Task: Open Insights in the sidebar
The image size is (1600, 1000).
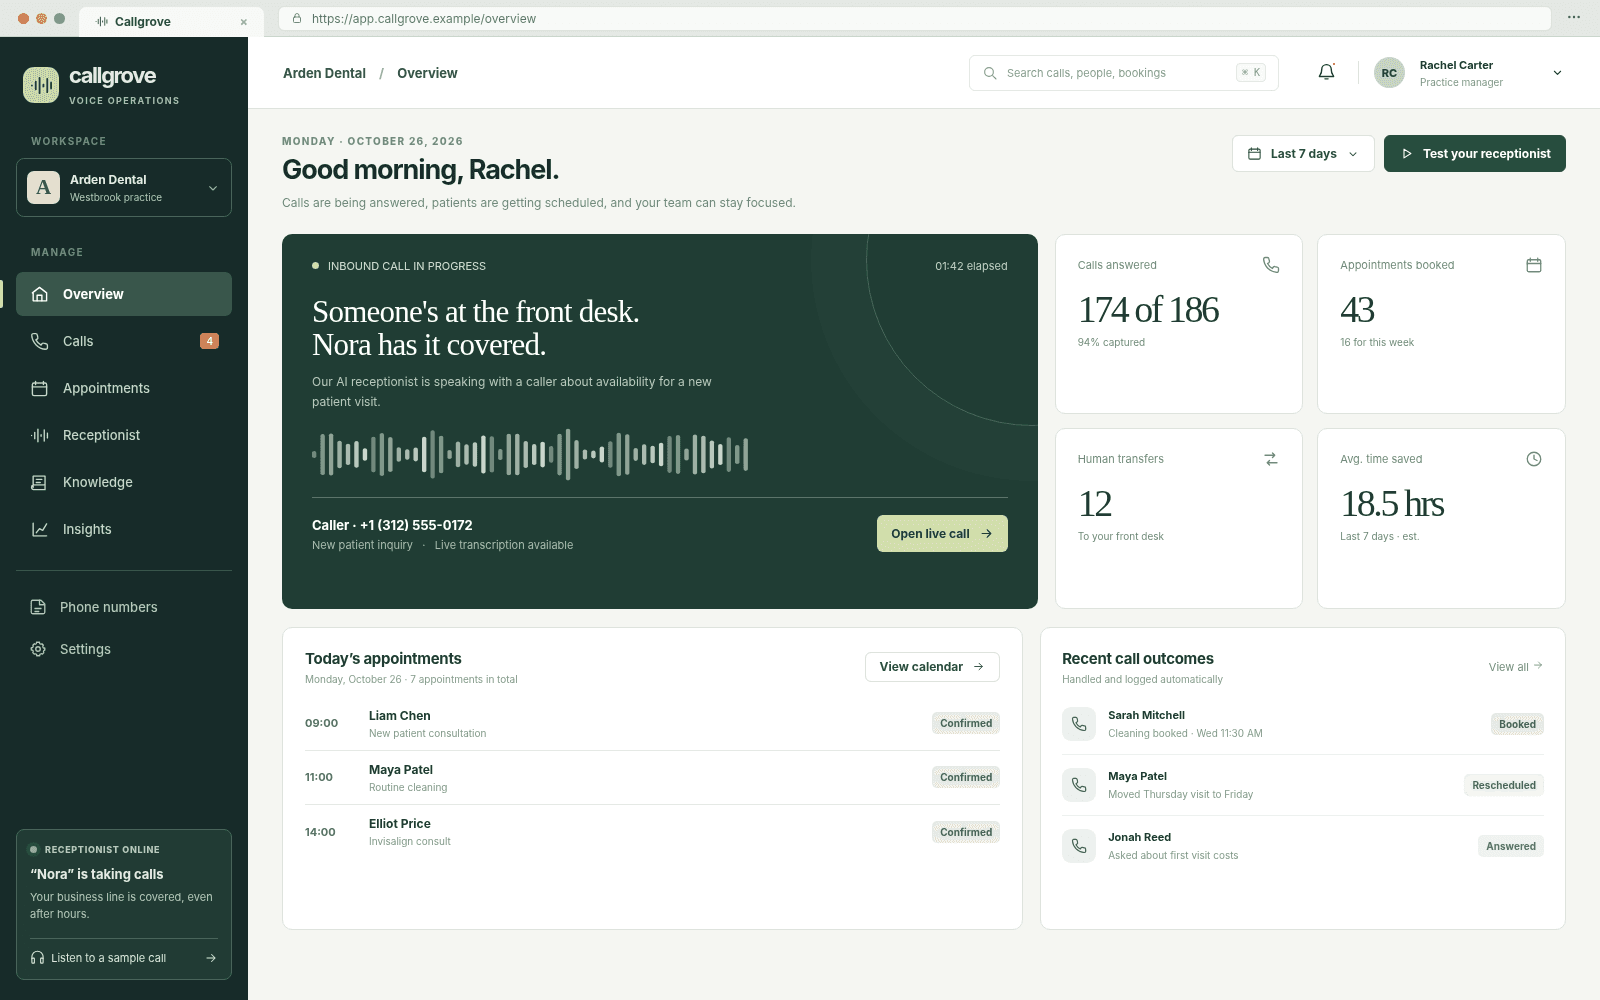Action: coord(124,529)
